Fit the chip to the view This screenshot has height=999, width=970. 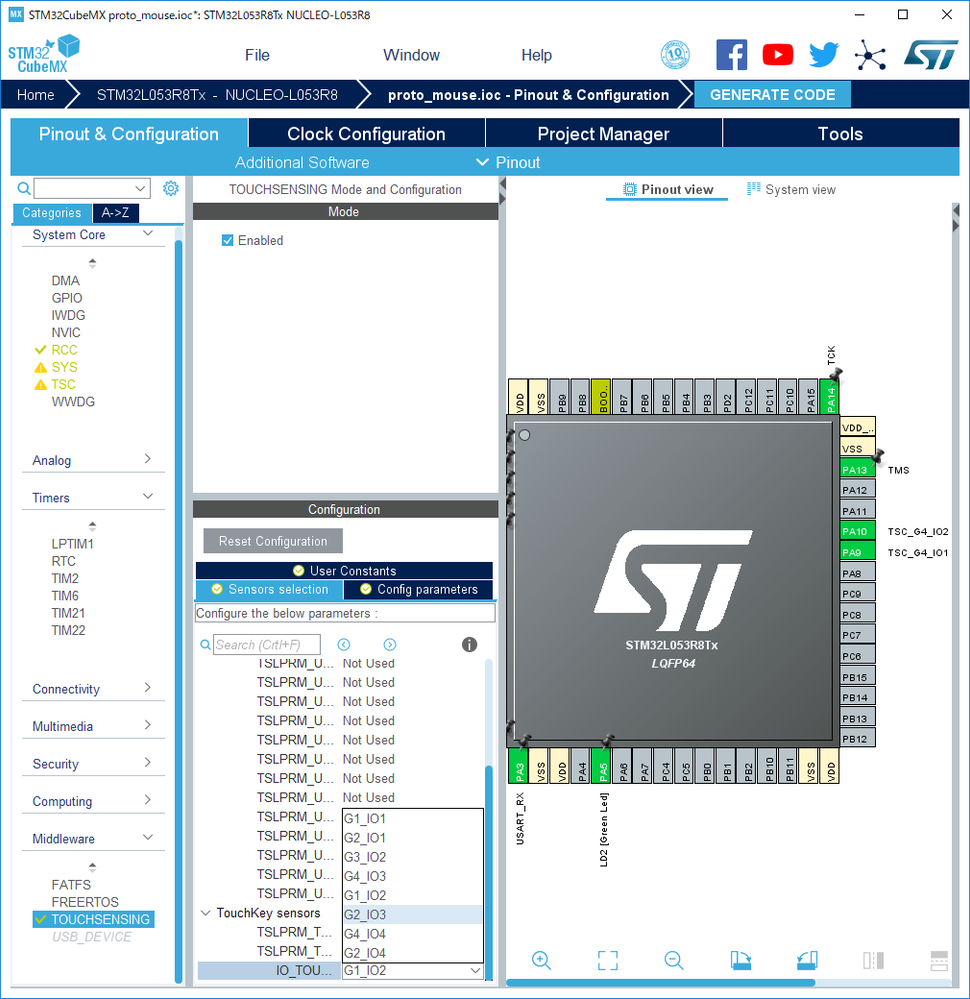pyautogui.click(x=608, y=960)
